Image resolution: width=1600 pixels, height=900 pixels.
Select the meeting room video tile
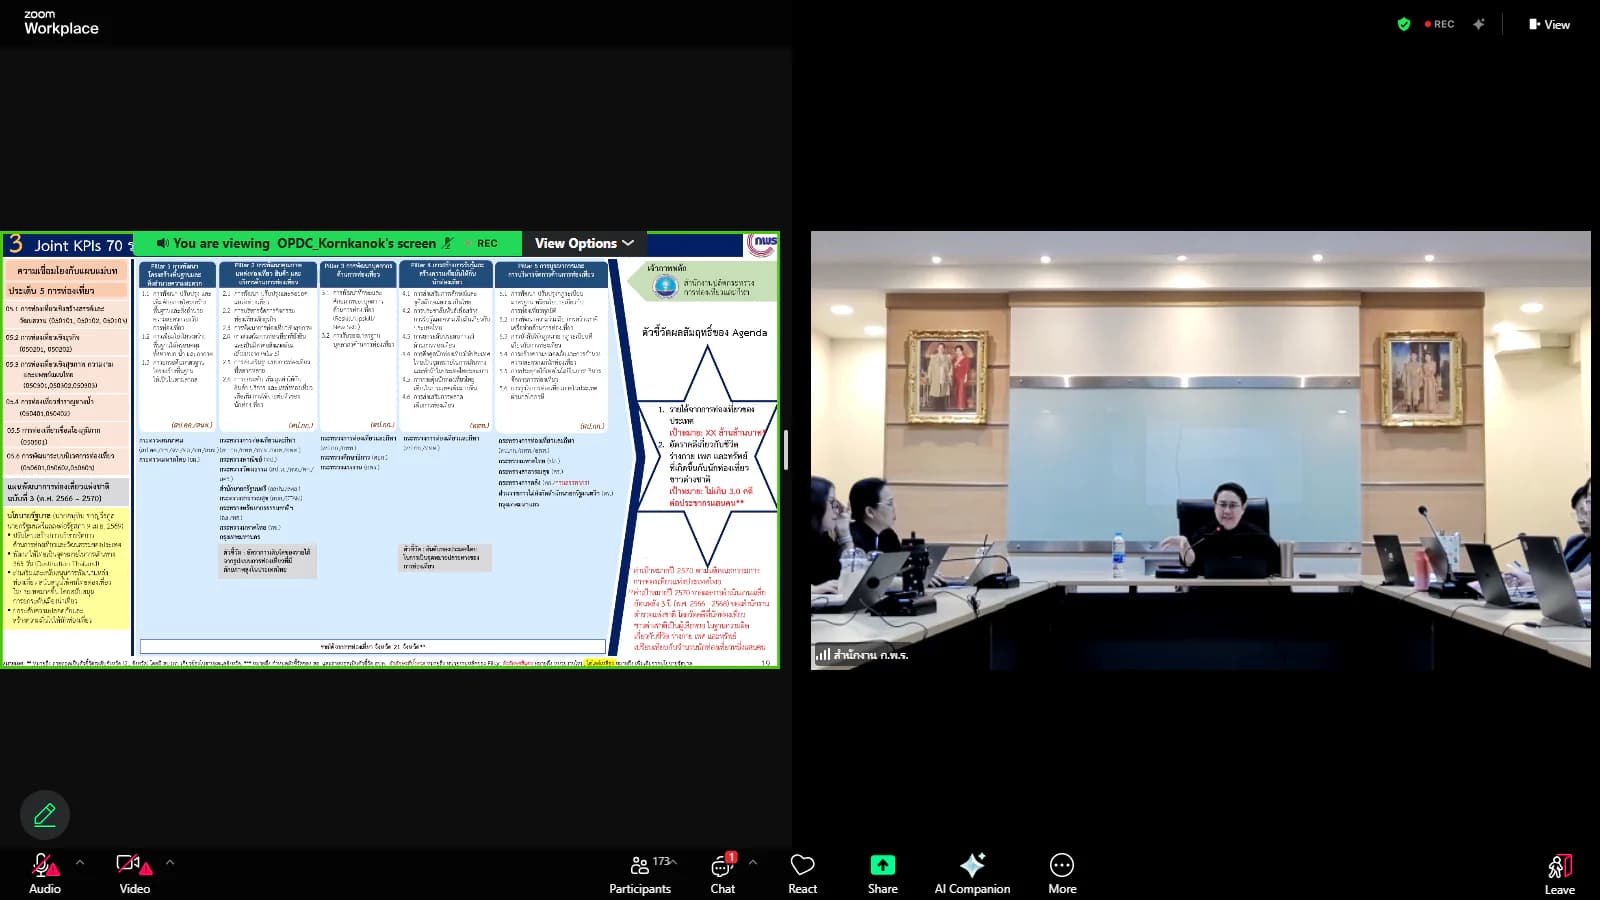pos(1200,450)
